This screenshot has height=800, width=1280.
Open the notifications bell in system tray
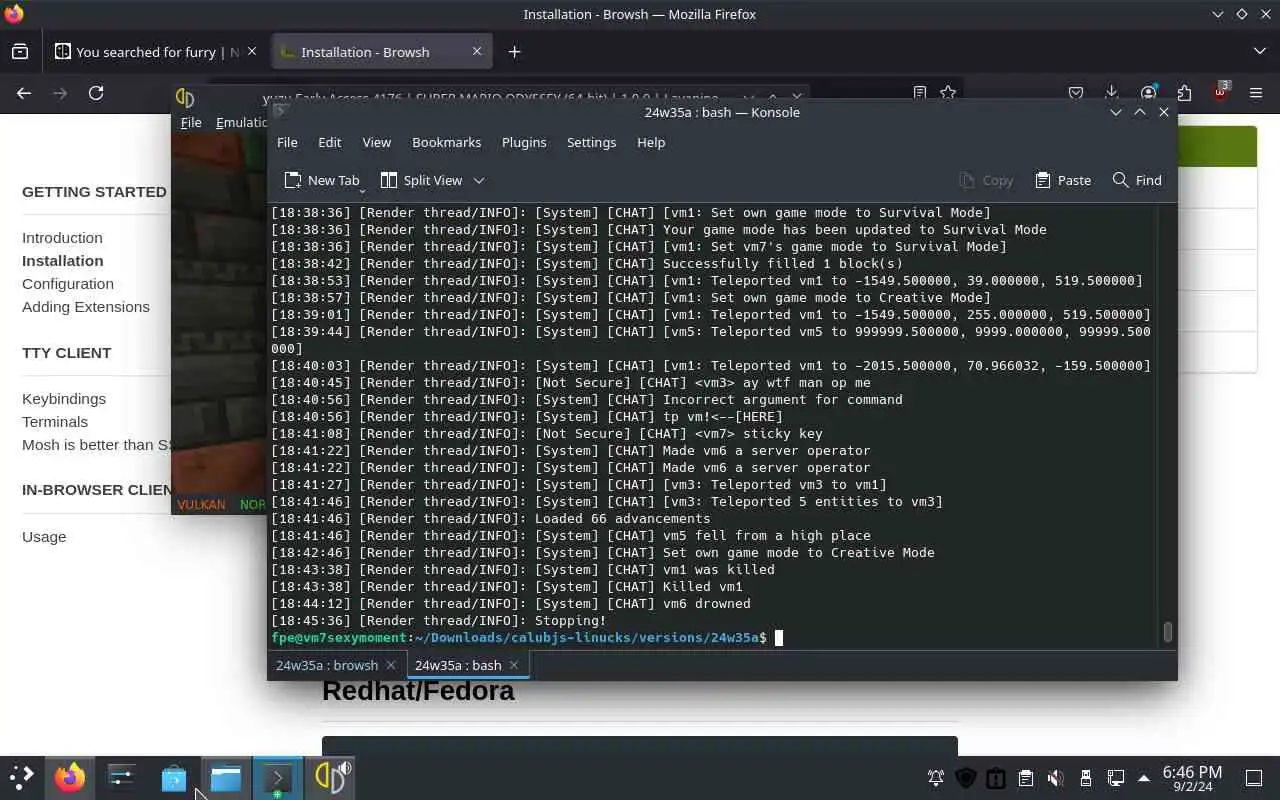tap(936, 778)
